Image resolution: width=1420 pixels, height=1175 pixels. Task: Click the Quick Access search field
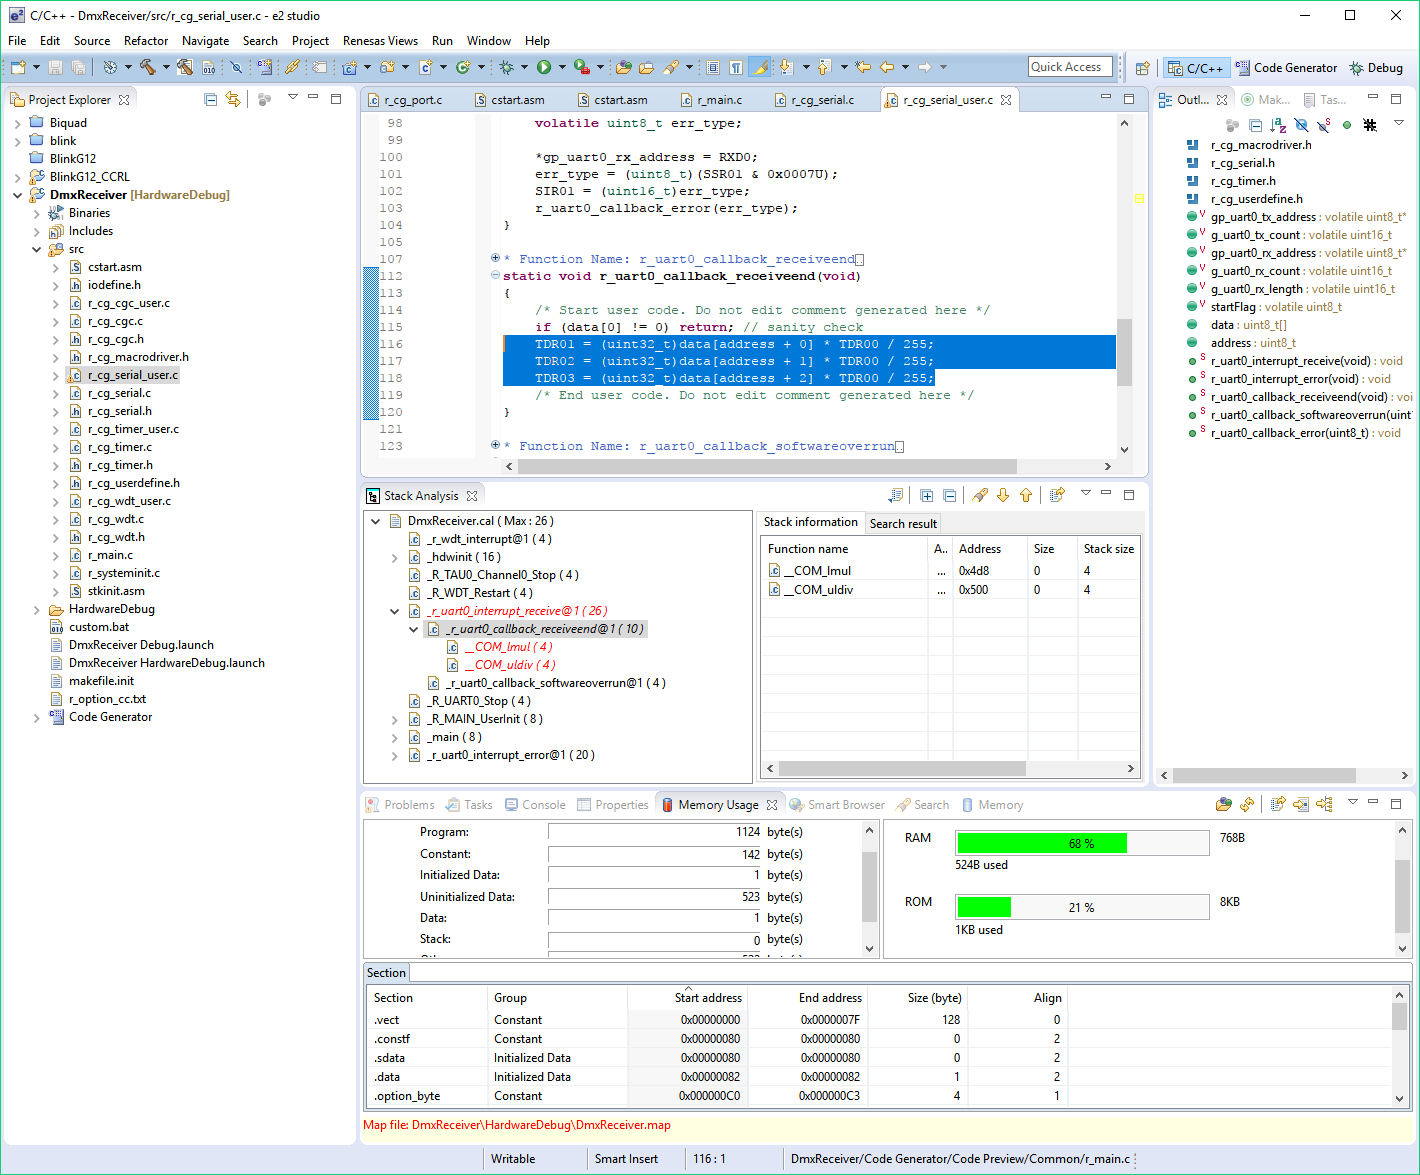click(1069, 67)
